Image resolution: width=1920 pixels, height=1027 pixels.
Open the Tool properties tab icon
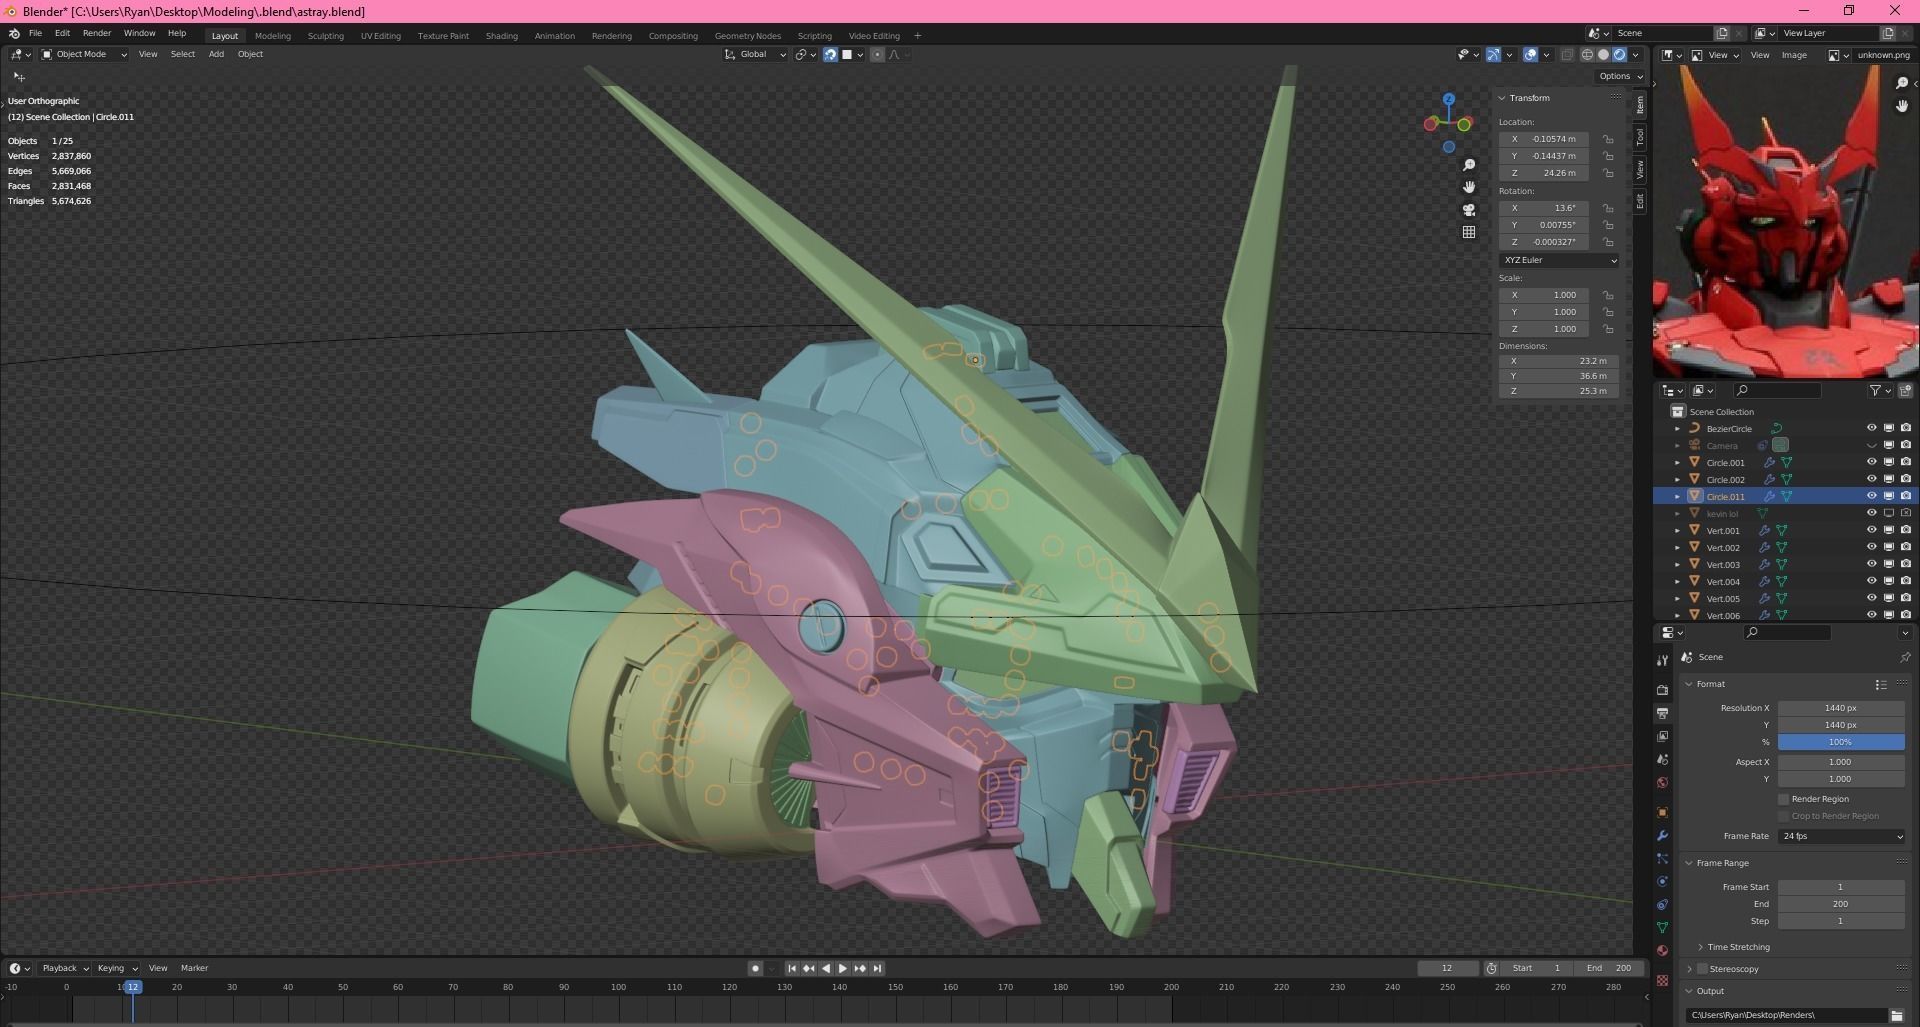point(1662,660)
